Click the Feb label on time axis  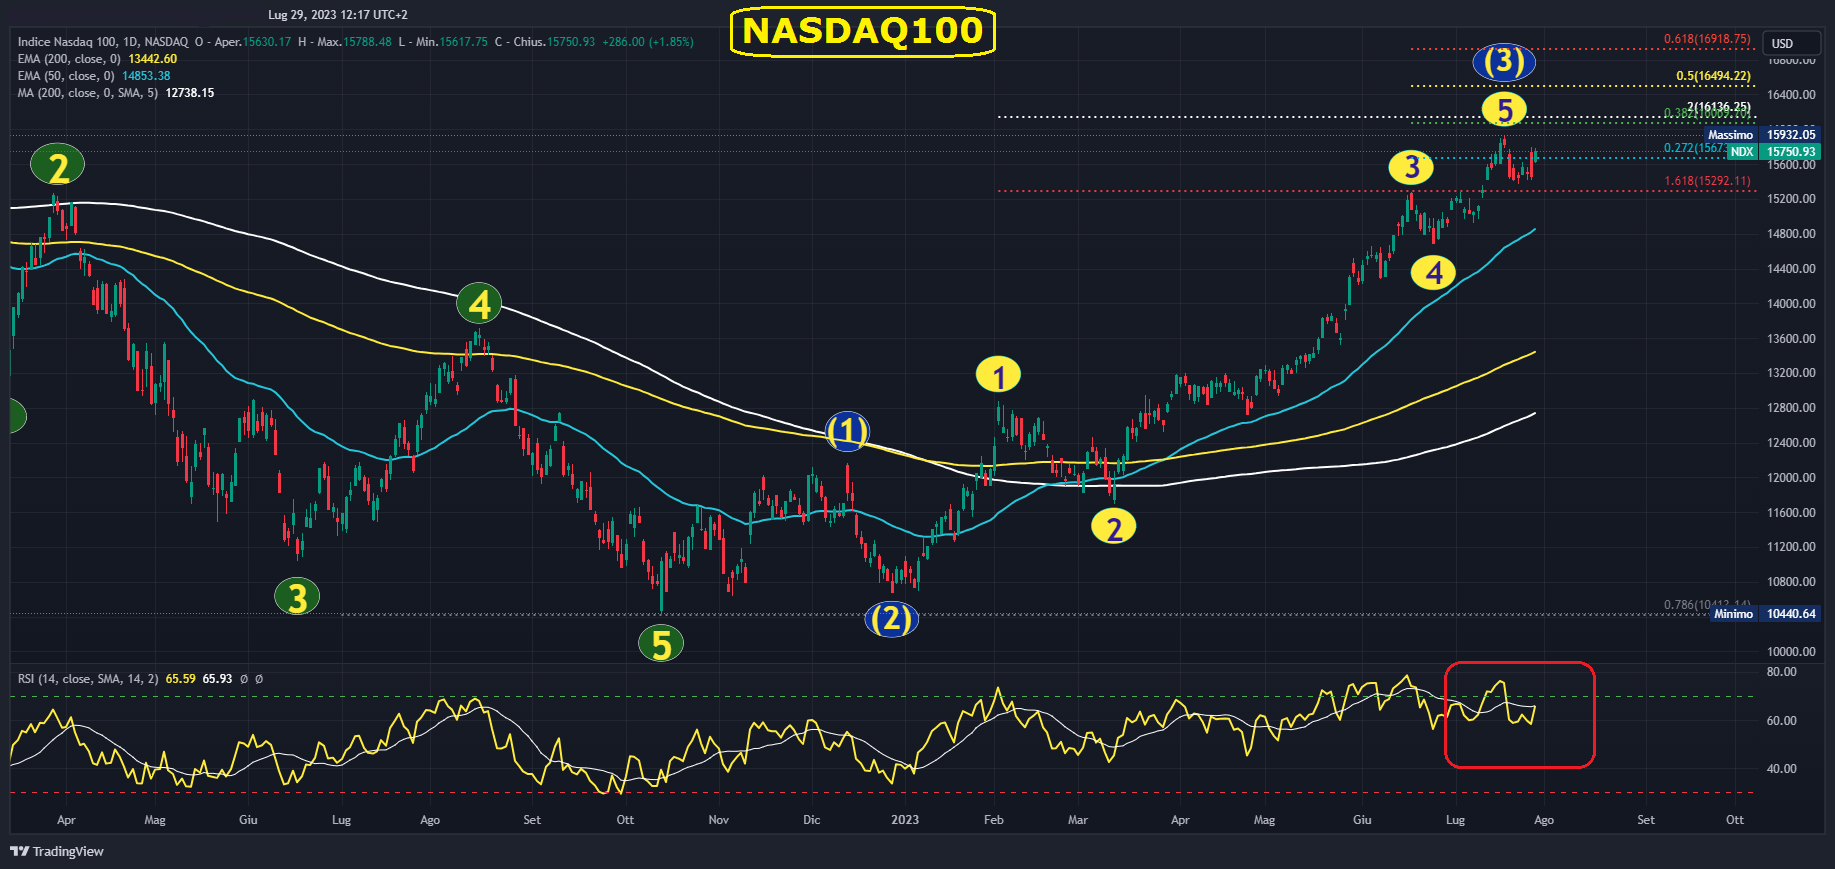(x=994, y=820)
